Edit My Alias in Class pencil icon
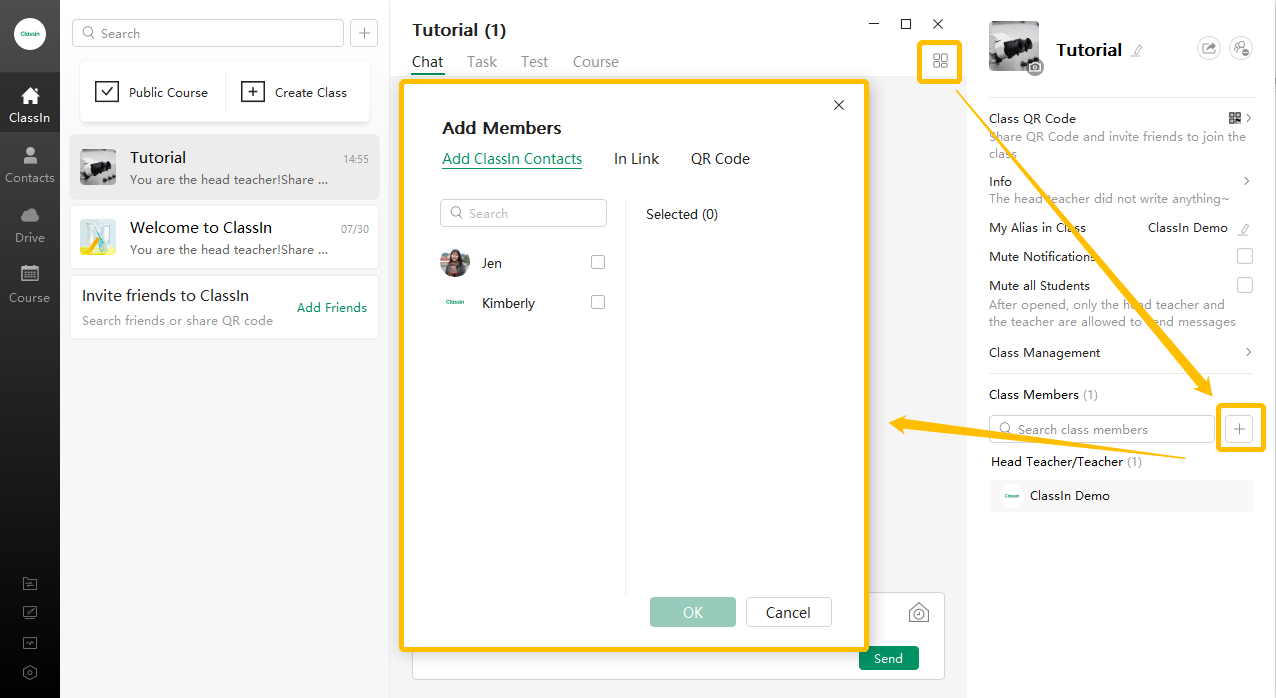The image size is (1276, 698). (1244, 229)
